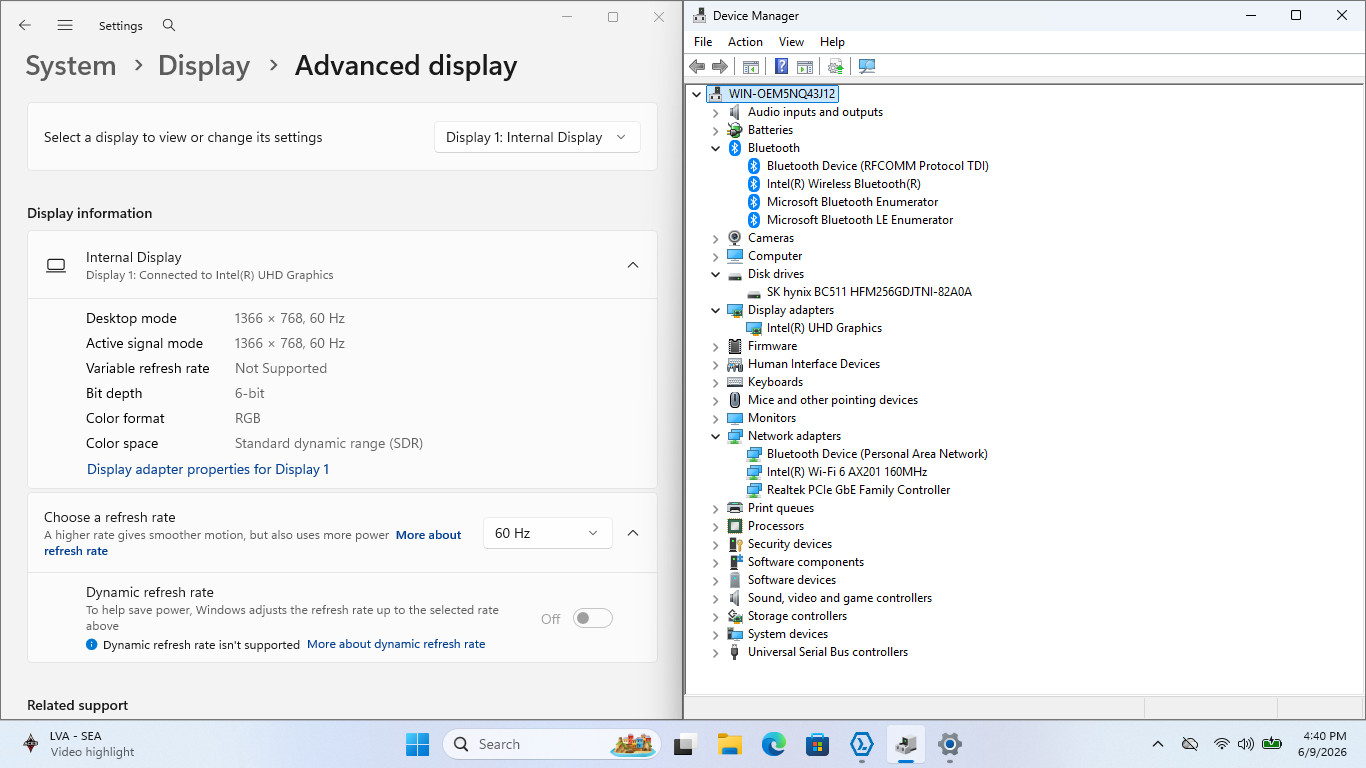Go to System breadcrumb
The image size is (1366, 768).
(x=71, y=66)
